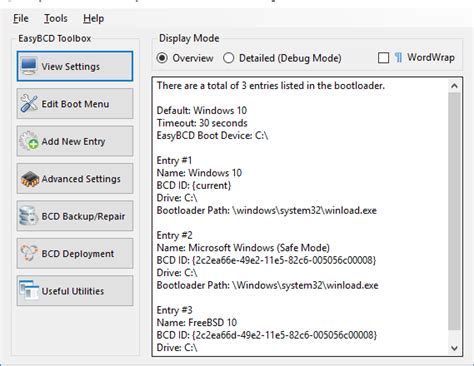The height and width of the screenshot is (366, 474).
Task: Click 'BCD ID: {current}' line
Action: 194,185
